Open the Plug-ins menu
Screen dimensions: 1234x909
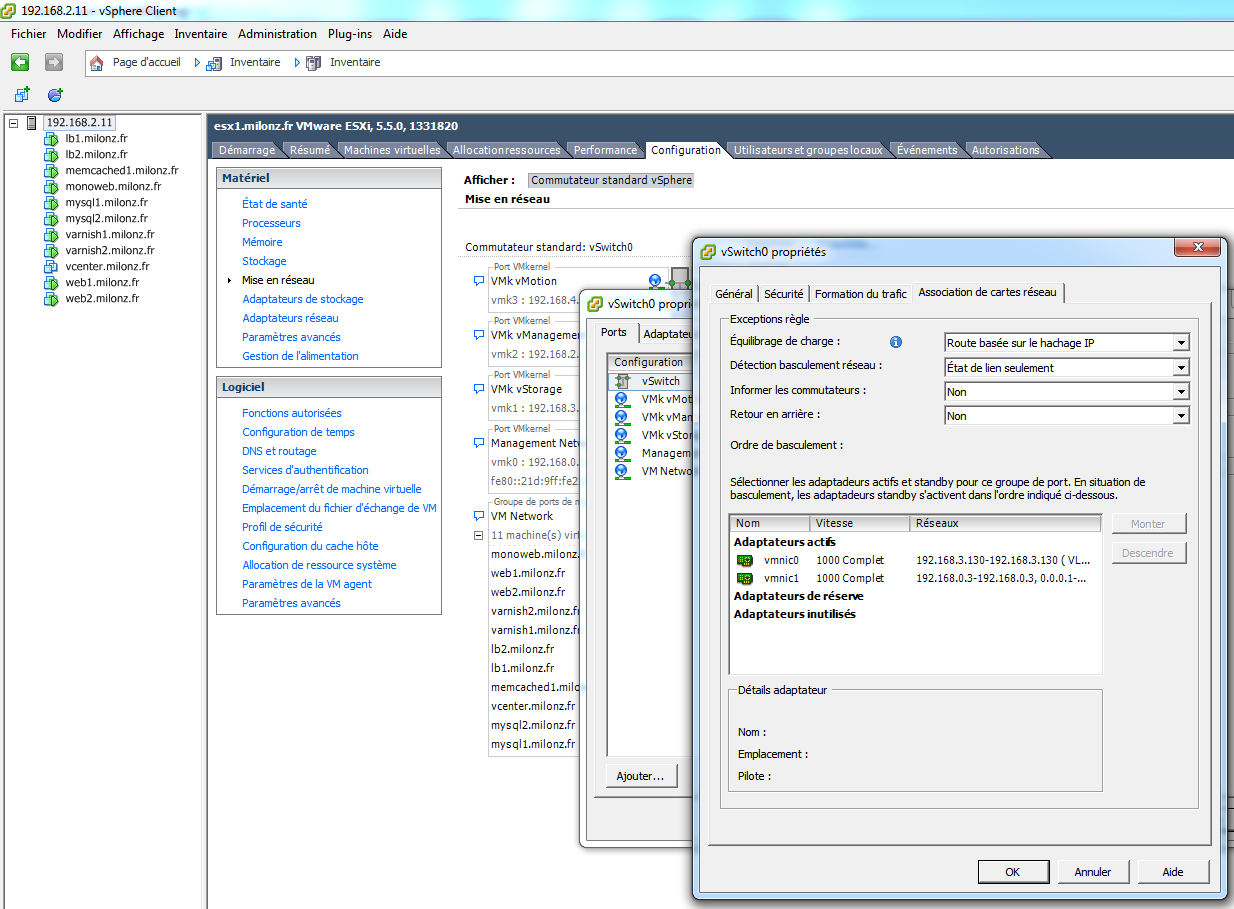pyautogui.click(x=350, y=33)
